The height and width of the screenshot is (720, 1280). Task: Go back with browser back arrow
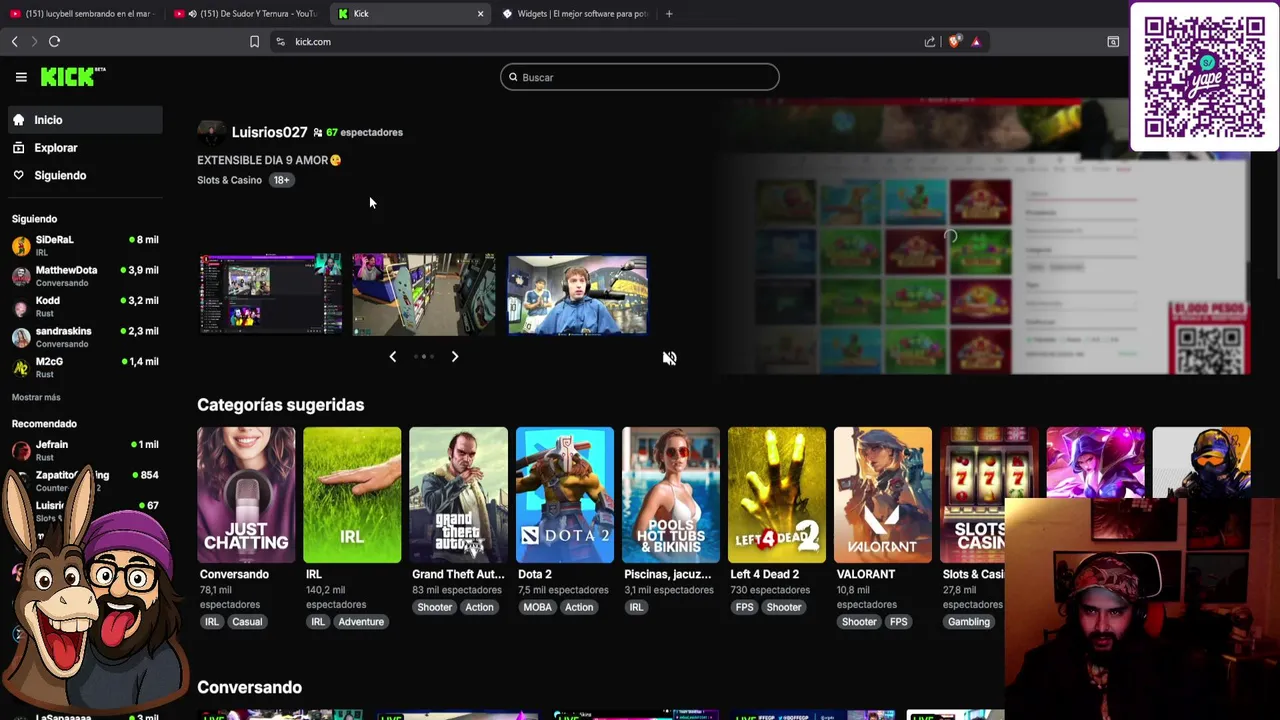point(14,41)
